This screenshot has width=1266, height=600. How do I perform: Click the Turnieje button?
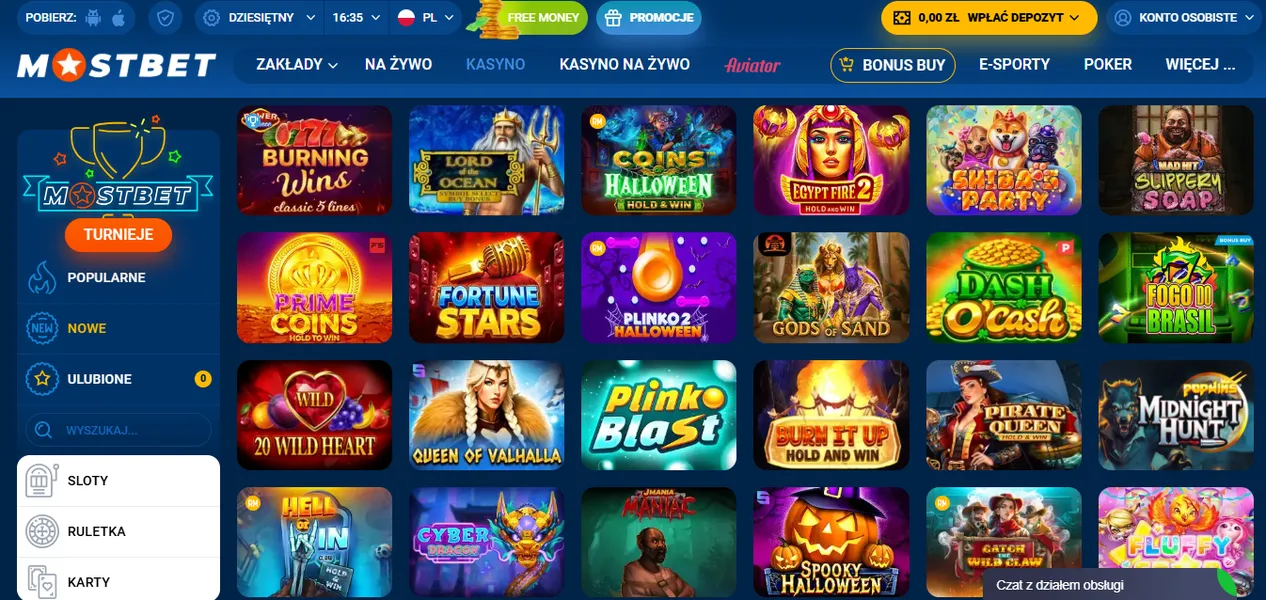(118, 235)
